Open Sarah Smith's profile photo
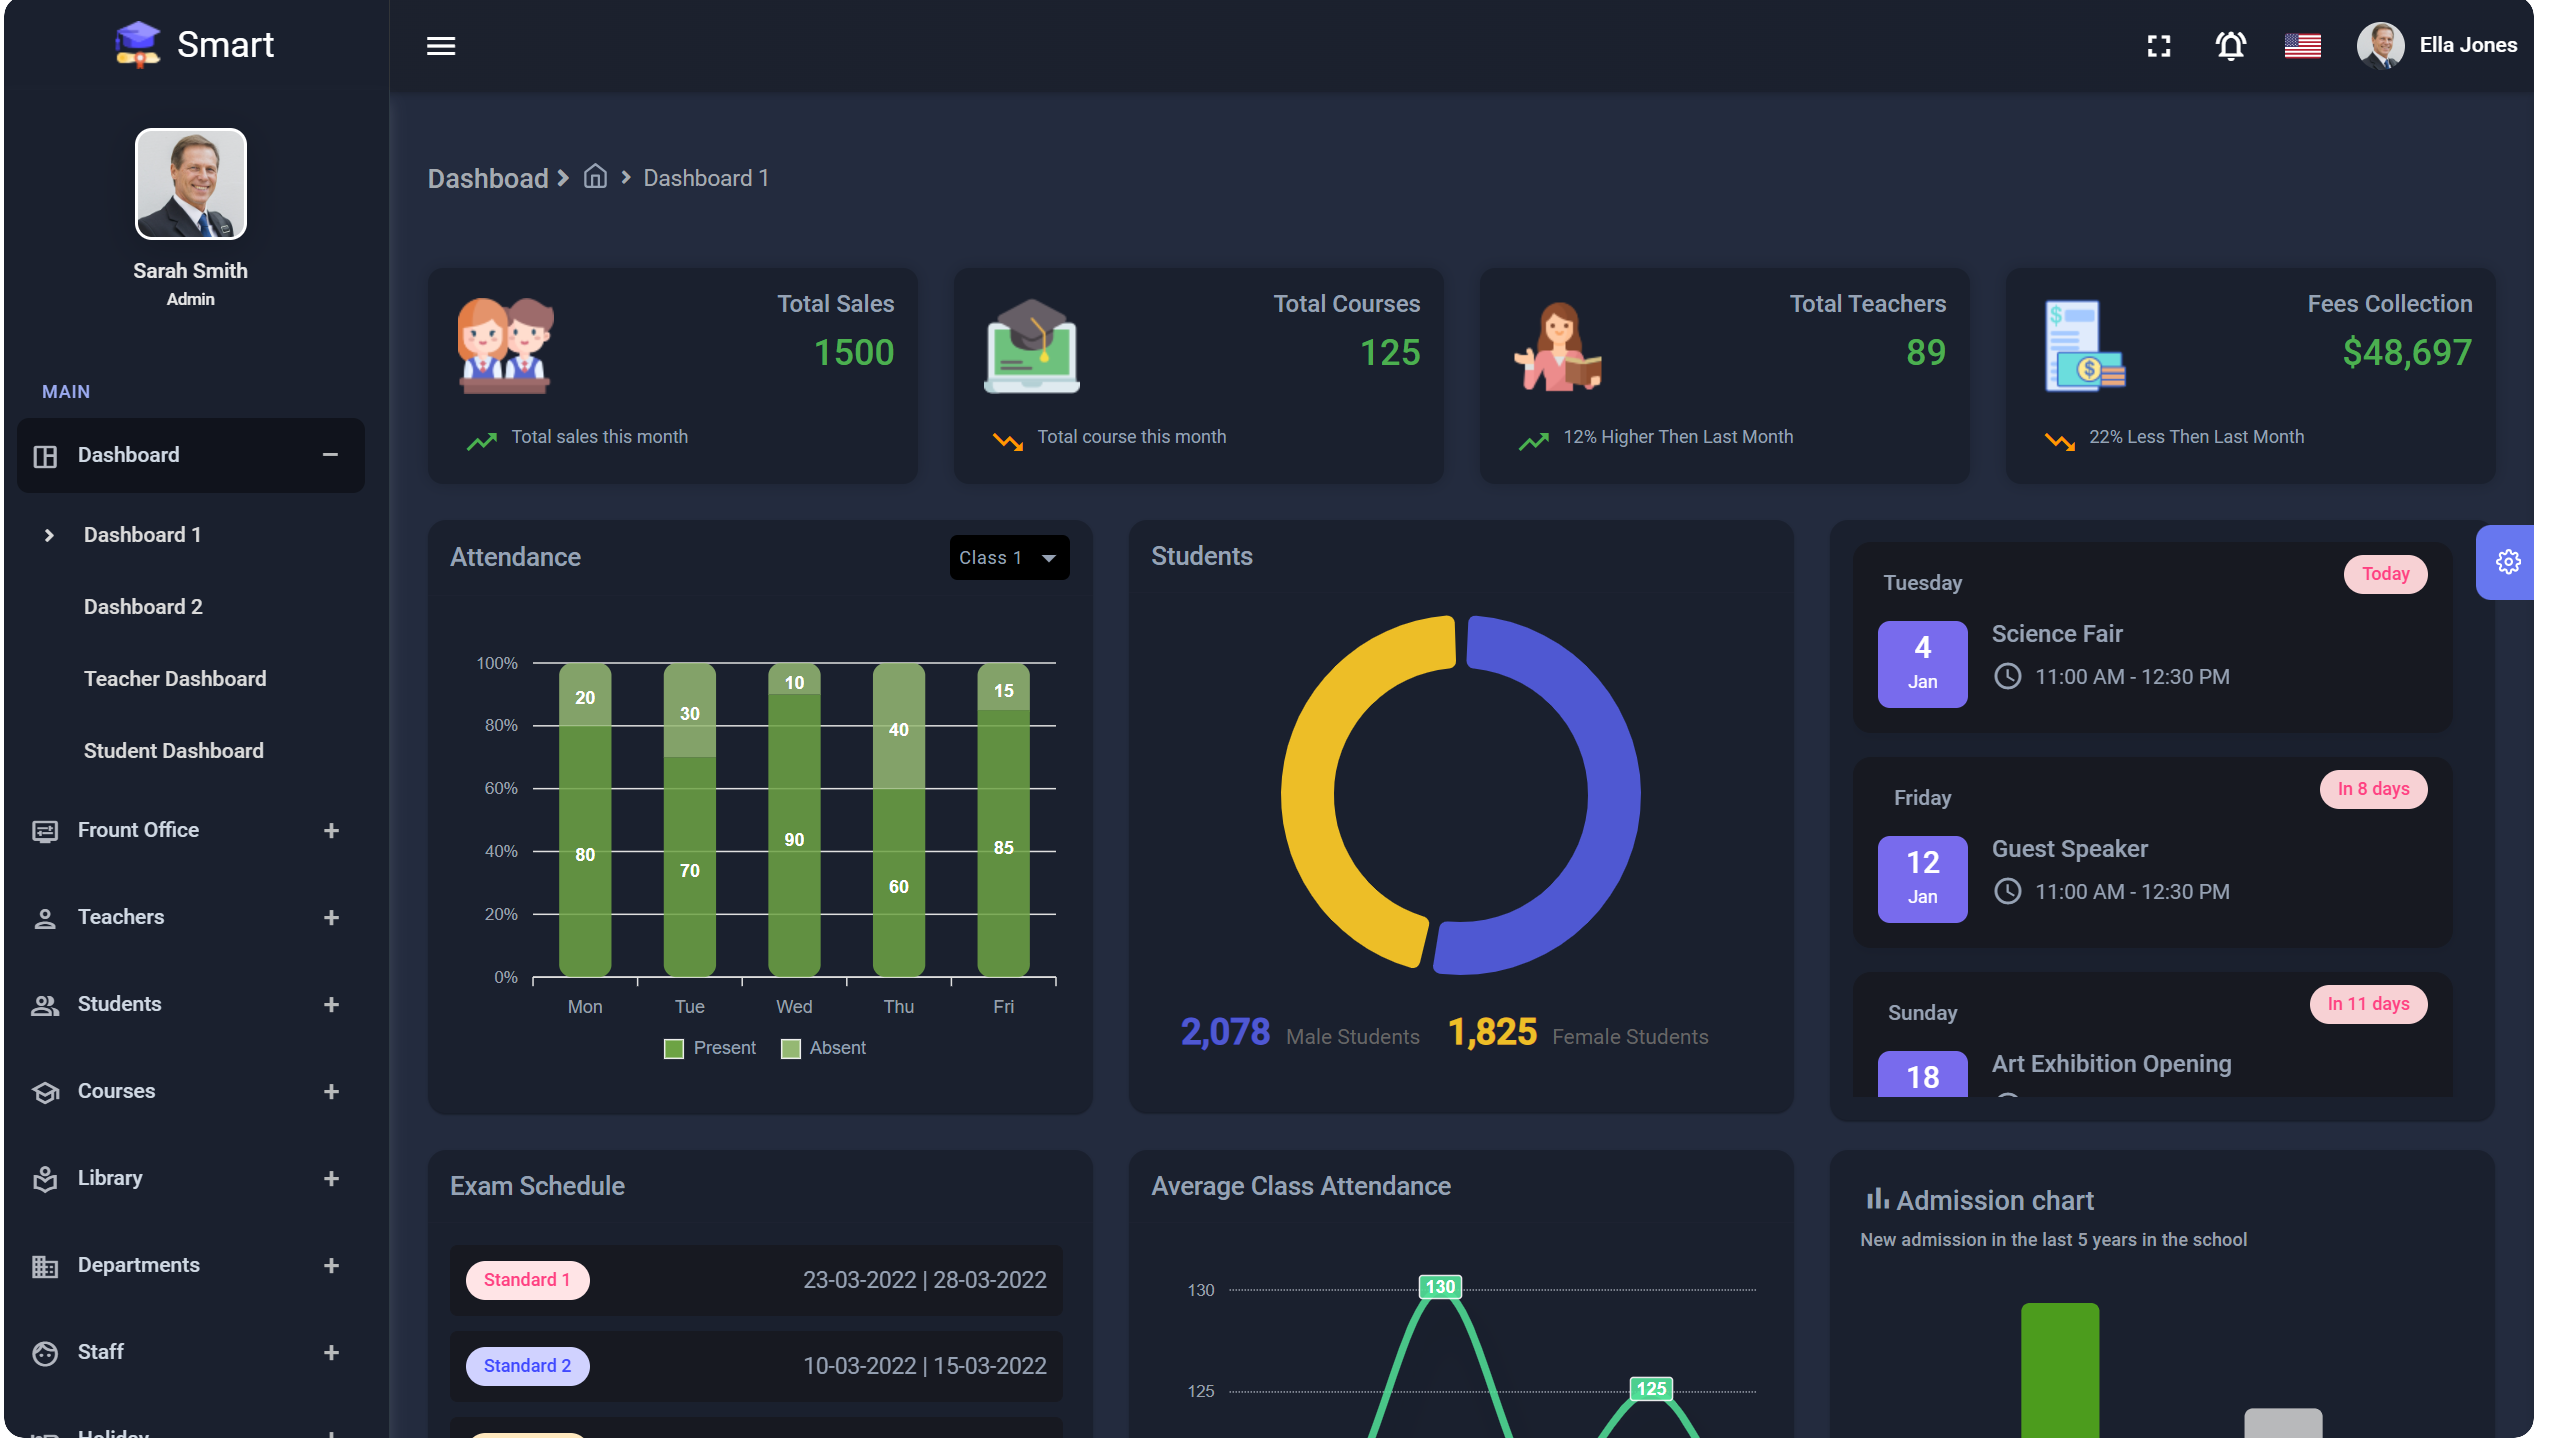The height and width of the screenshot is (1440, 2560). click(190, 183)
